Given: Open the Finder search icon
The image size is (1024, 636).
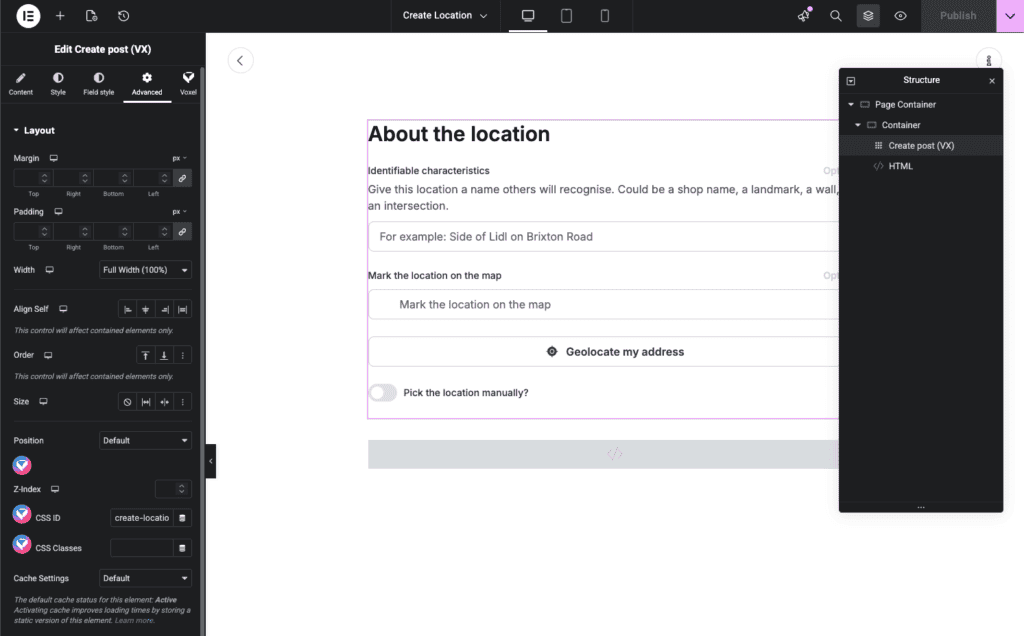Looking at the screenshot, I should click(x=836, y=16).
